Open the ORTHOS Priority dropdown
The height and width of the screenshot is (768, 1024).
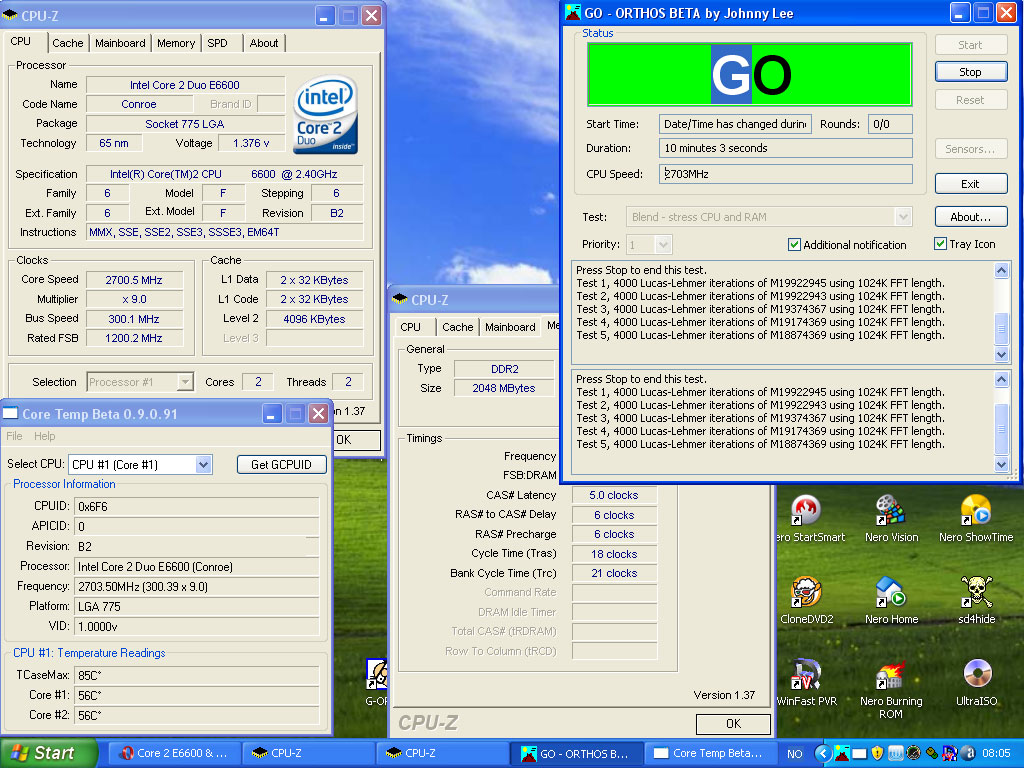663,245
